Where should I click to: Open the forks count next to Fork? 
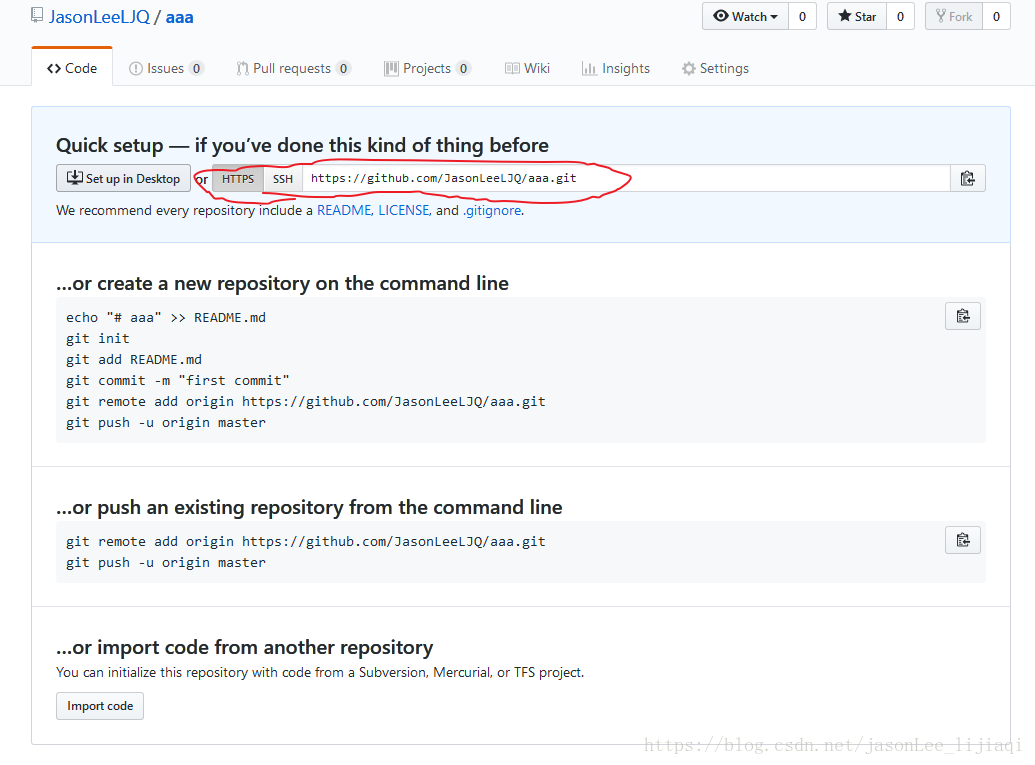click(997, 17)
